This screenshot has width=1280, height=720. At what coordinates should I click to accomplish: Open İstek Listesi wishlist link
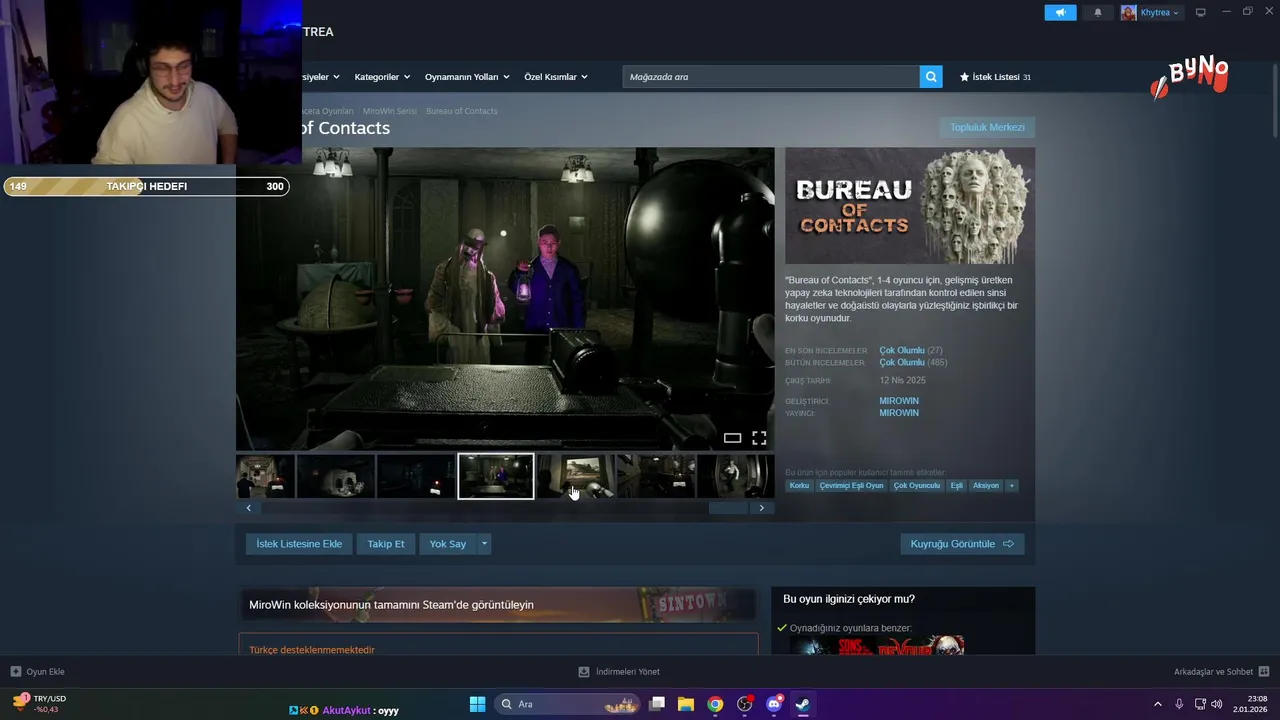click(995, 77)
